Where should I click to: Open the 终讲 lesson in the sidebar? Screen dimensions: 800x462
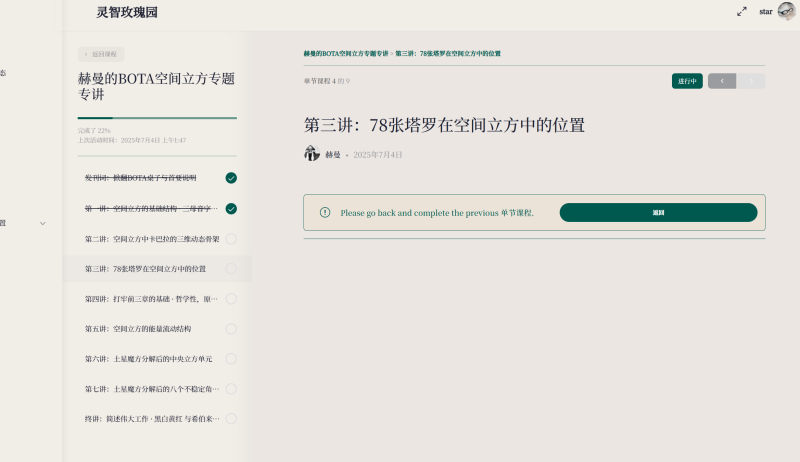152,419
